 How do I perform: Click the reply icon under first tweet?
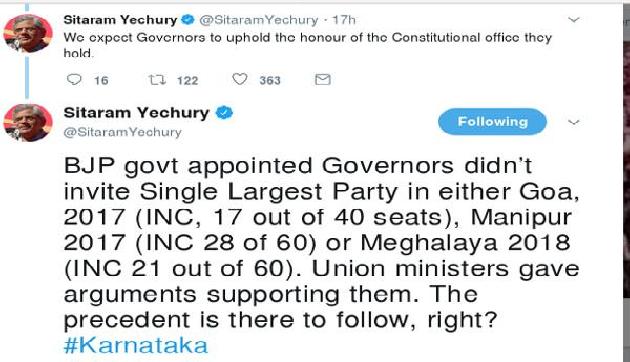(74, 79)
